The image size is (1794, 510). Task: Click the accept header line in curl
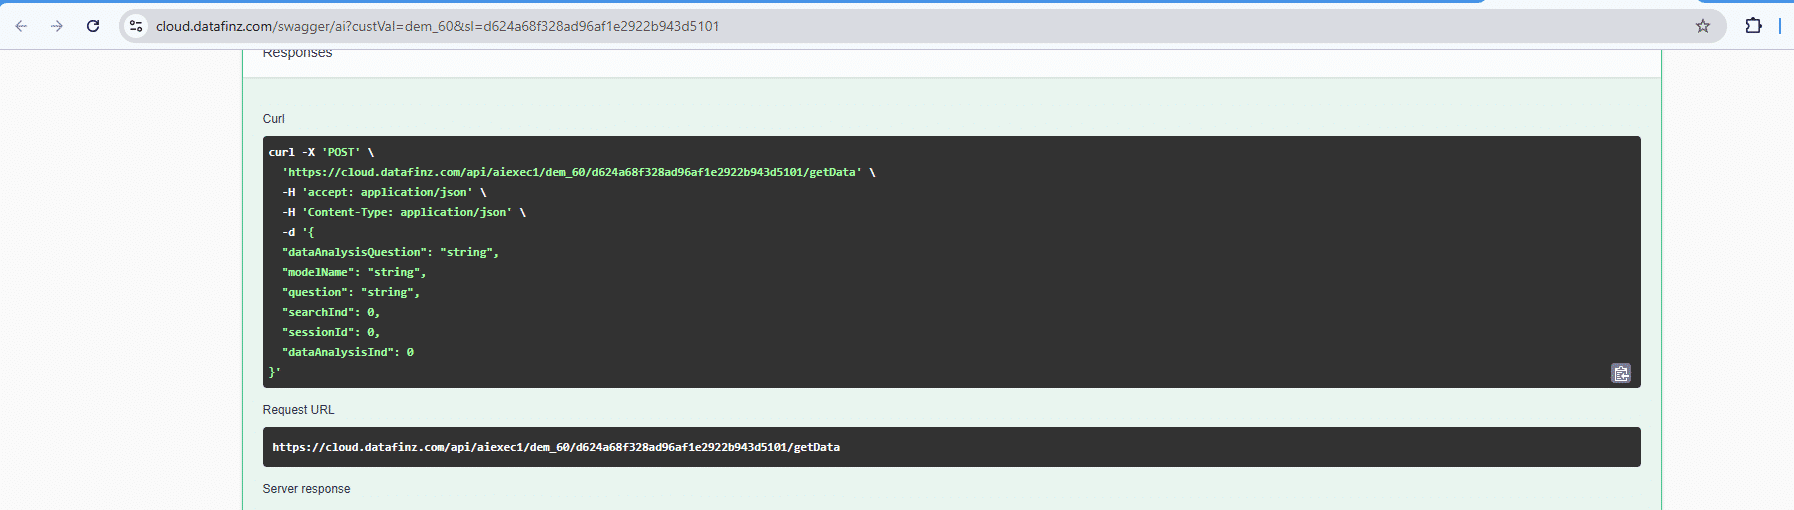(383, 192)
